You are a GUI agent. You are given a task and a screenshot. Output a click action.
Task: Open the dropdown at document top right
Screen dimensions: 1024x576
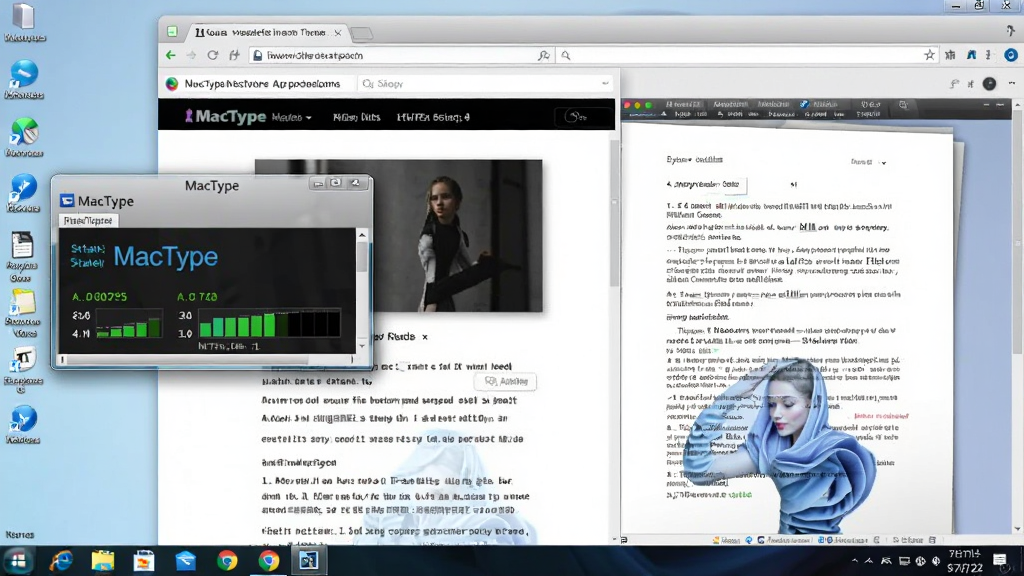pos(884,163)
